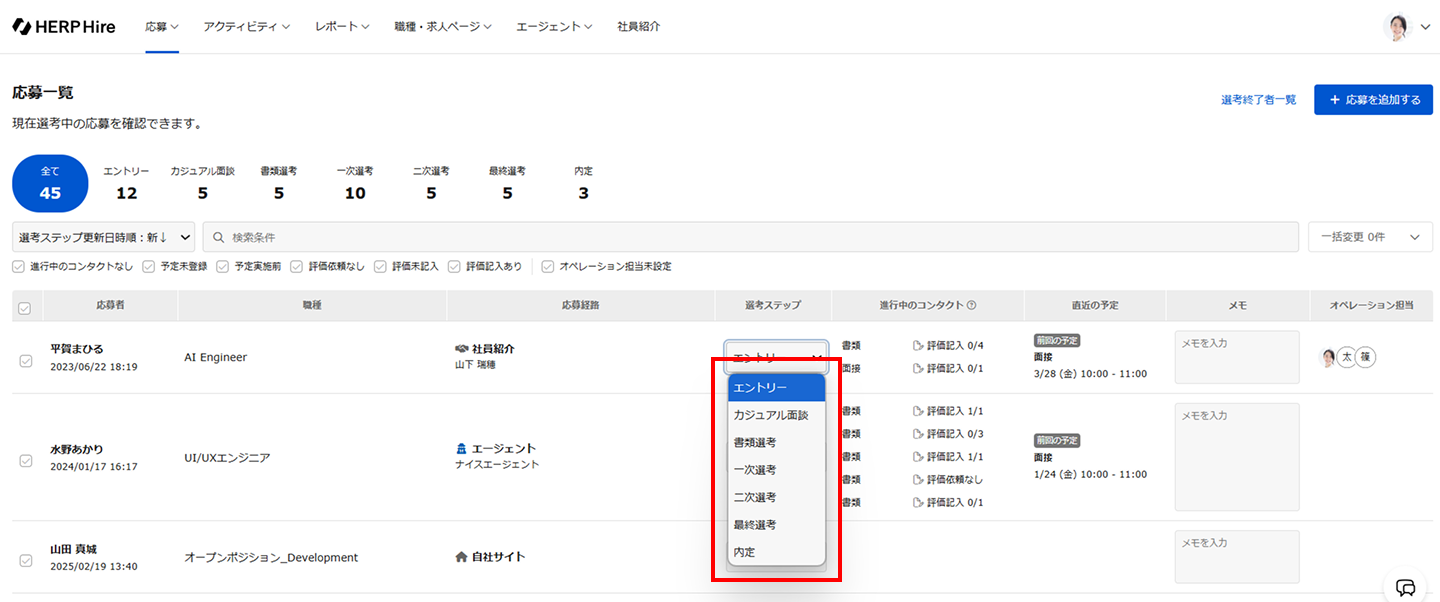Click 水野あかり's 評価記入 0/3 evaluation icon
This screenshot has width=1440, height=602.
pyautogui.click(x=918, y=434)
